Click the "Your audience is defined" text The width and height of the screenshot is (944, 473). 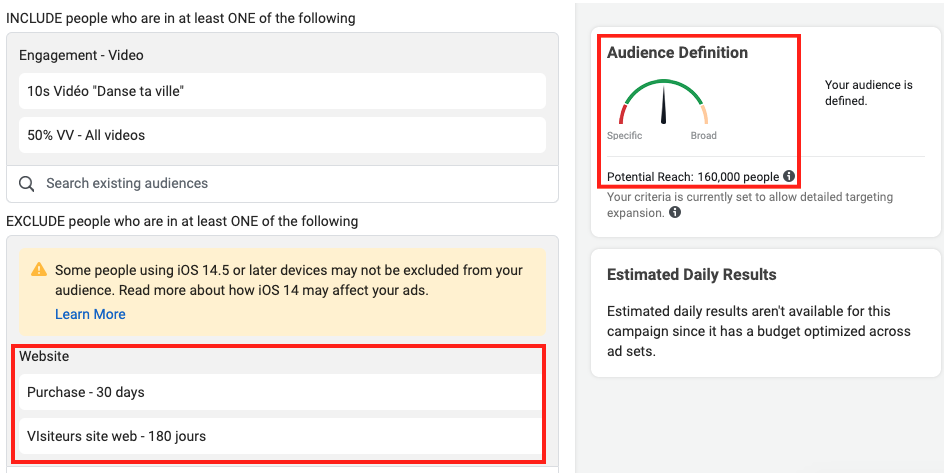click(x=868, y=93)
